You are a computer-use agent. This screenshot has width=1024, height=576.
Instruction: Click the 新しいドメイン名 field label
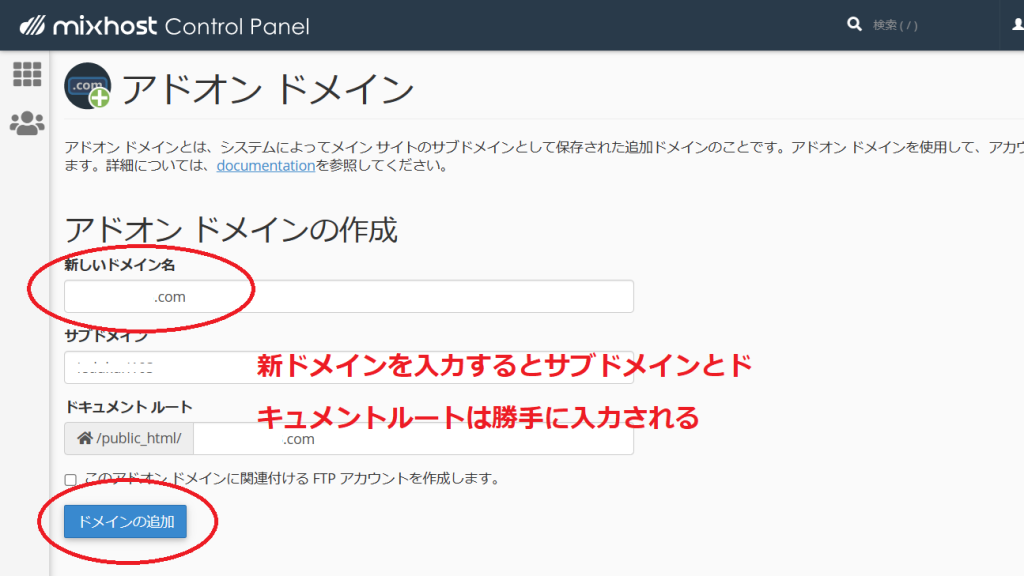coord(120,265)
